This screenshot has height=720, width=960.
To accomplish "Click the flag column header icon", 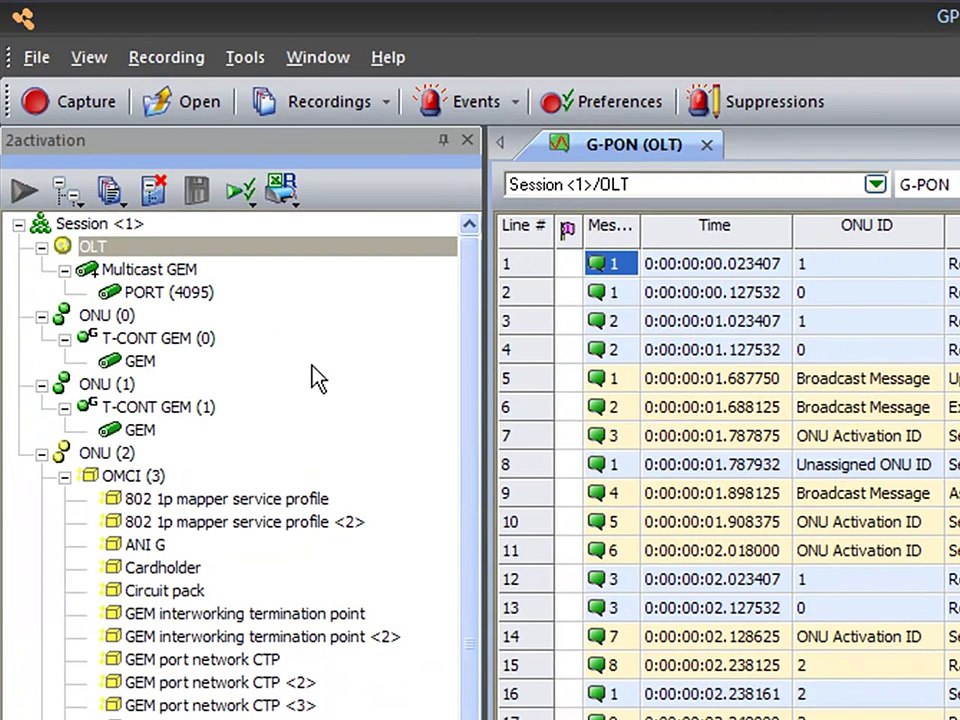I will [x=568, y=231].
